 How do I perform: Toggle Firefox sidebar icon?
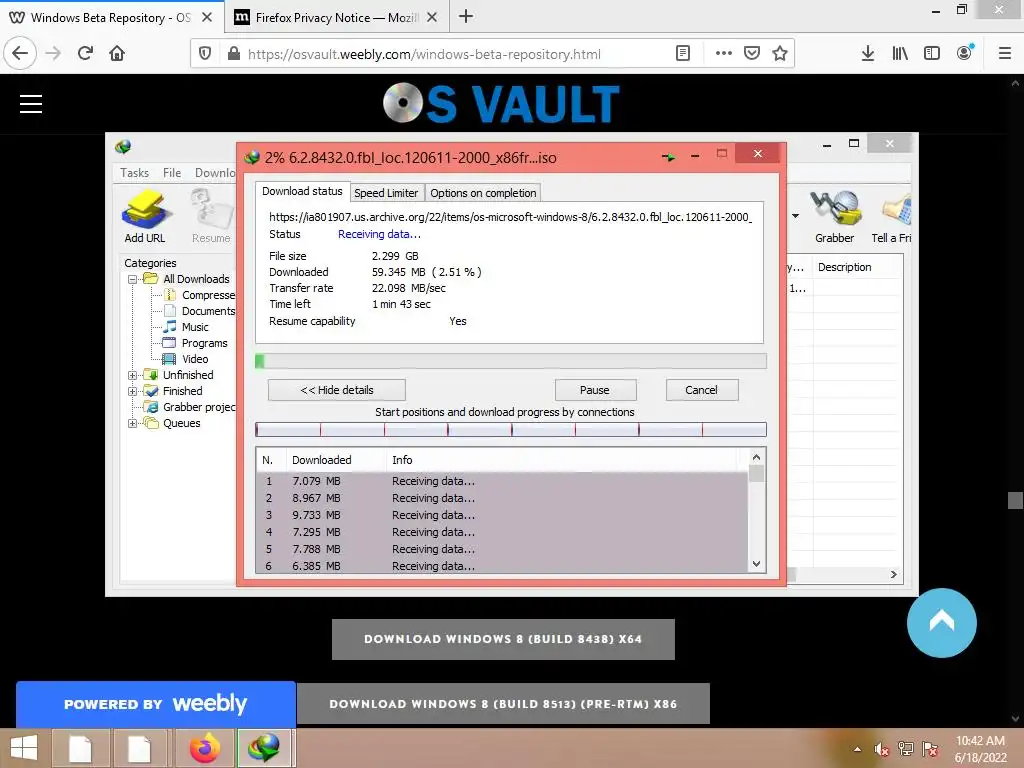click(x=932, y=54)
